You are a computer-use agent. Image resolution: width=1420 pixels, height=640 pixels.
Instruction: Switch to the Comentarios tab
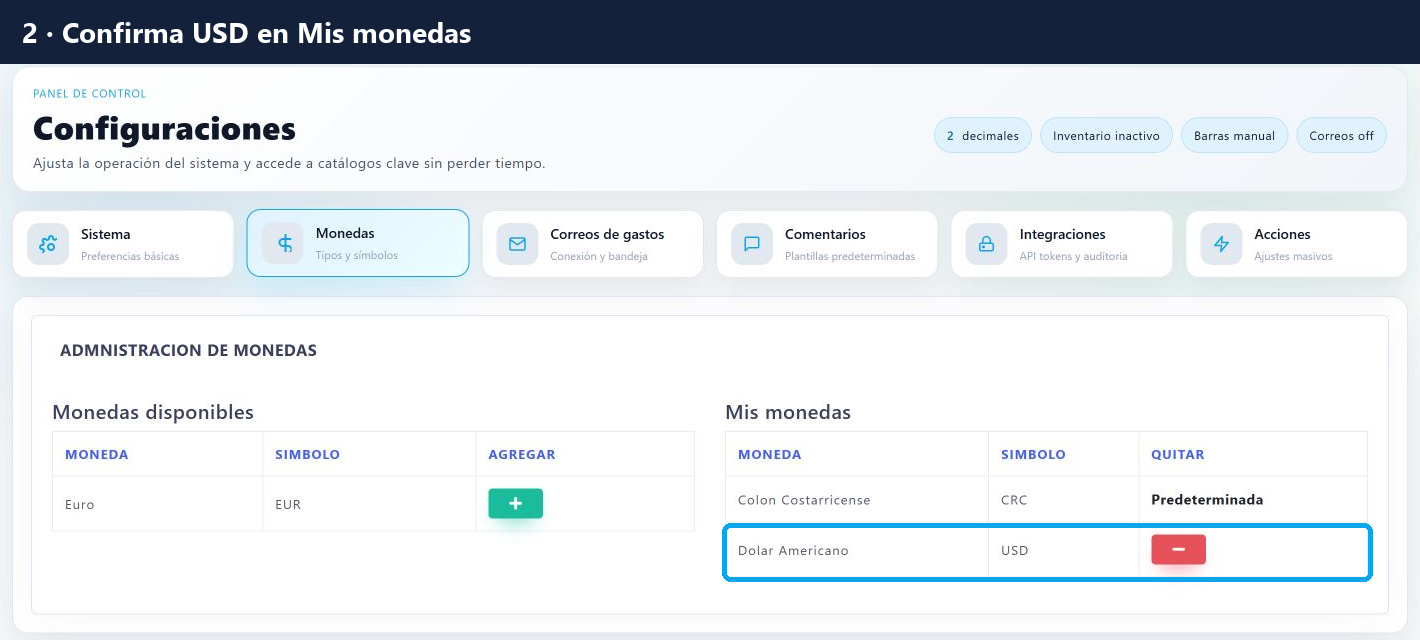(827, 244)
